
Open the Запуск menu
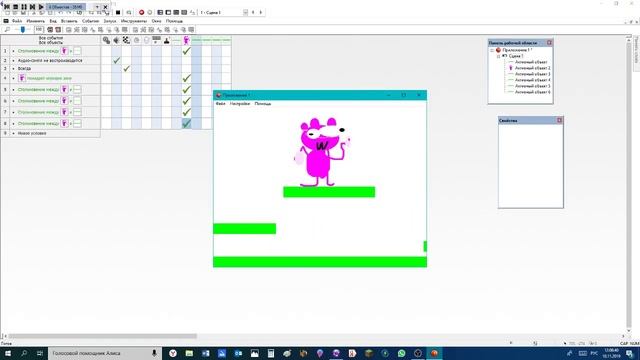click(110, 21)
